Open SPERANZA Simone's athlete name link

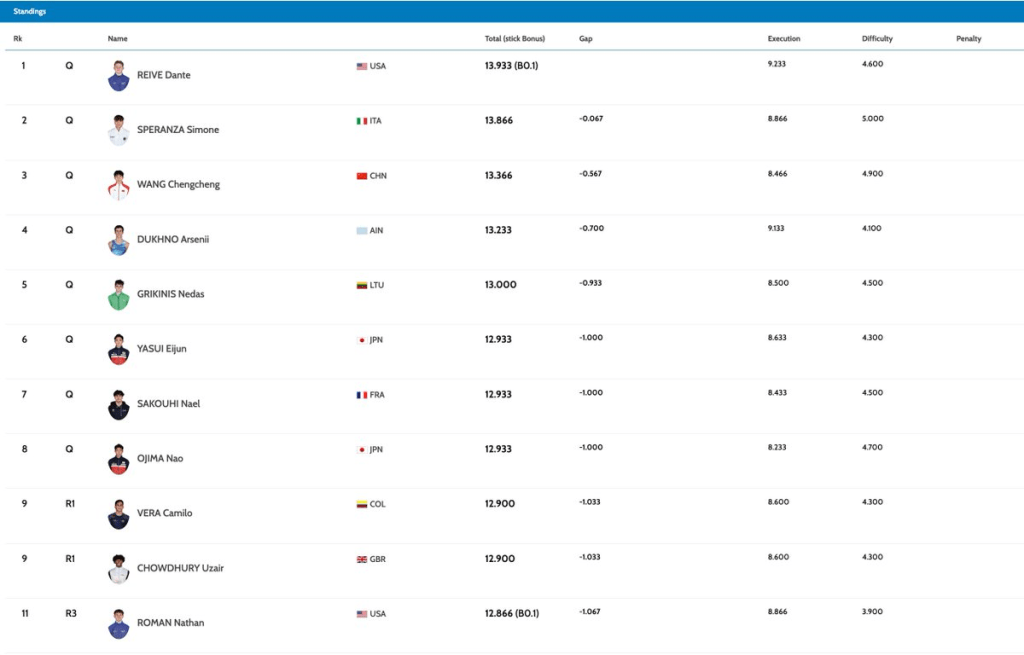178,130
